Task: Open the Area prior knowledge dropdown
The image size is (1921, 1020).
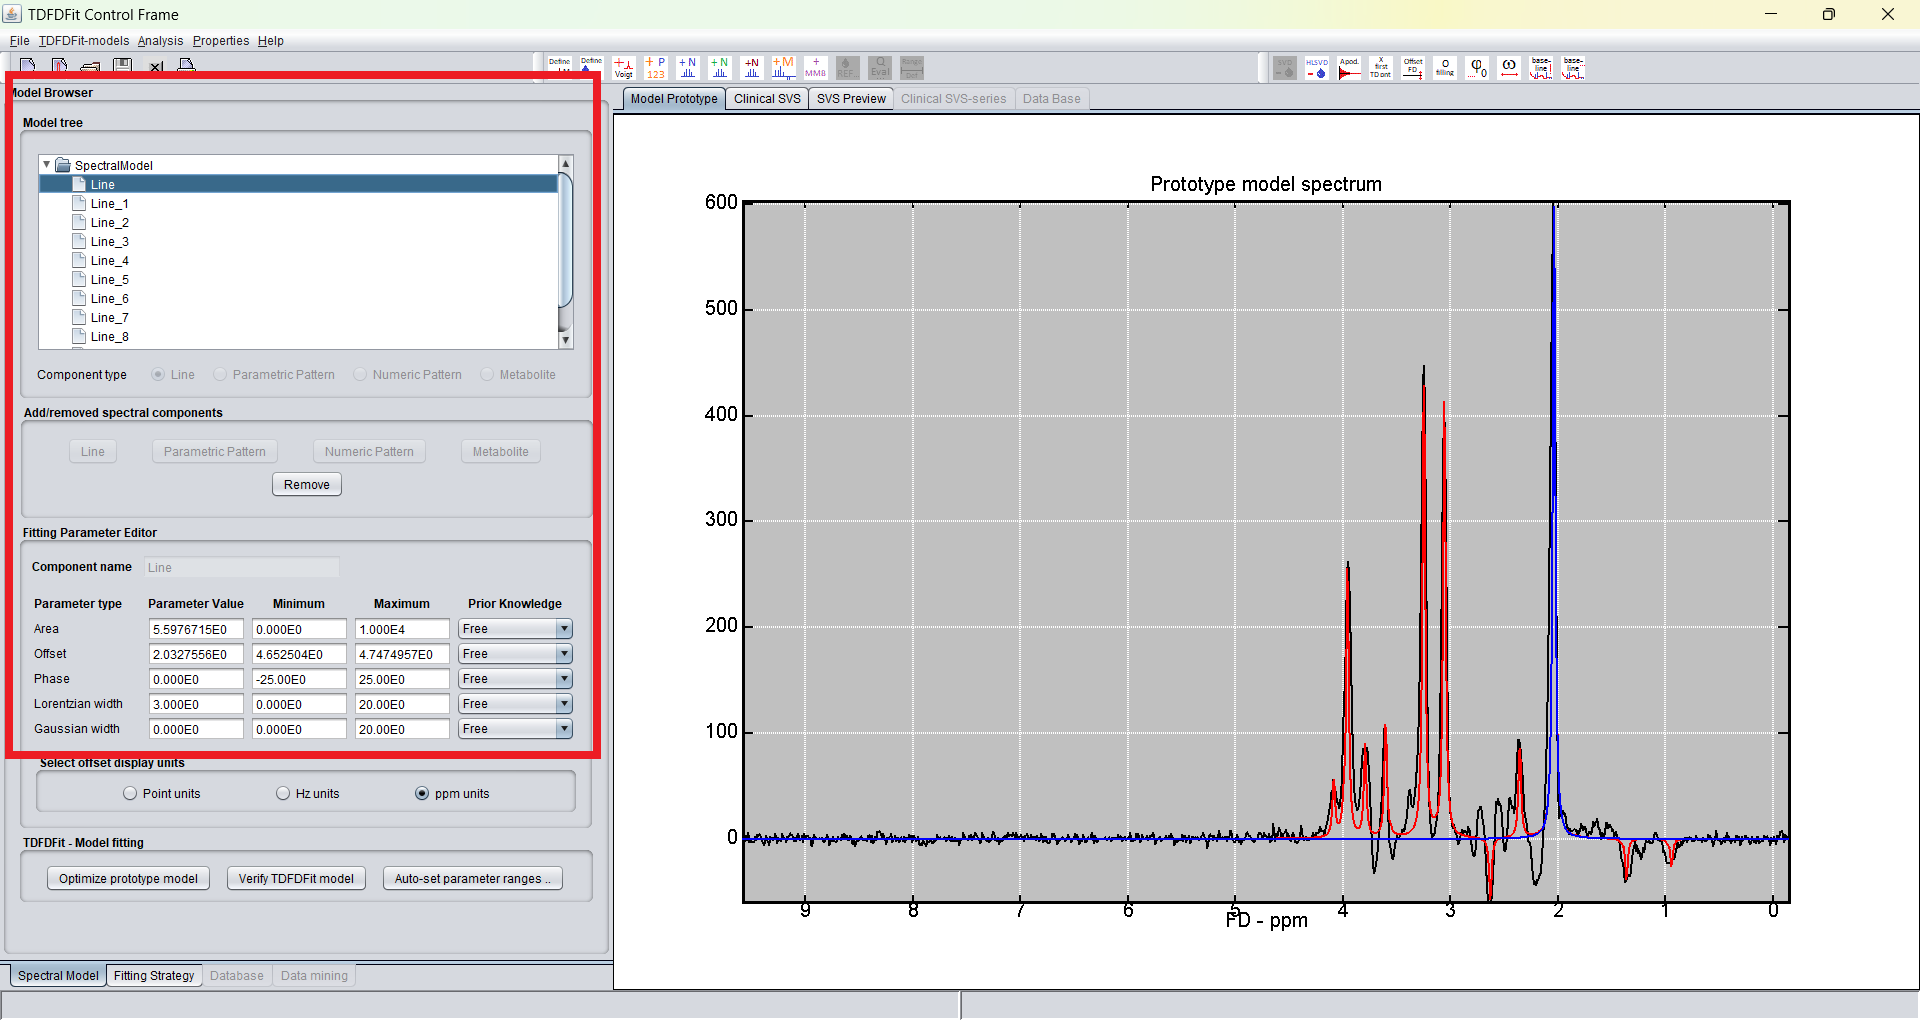Action: click(x=564, y=629)
